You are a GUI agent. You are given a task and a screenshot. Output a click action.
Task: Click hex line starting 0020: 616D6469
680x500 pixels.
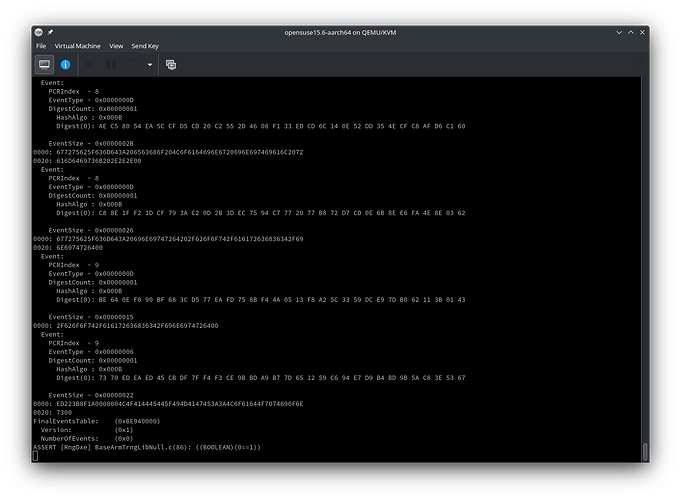click(x=87, y=161)
